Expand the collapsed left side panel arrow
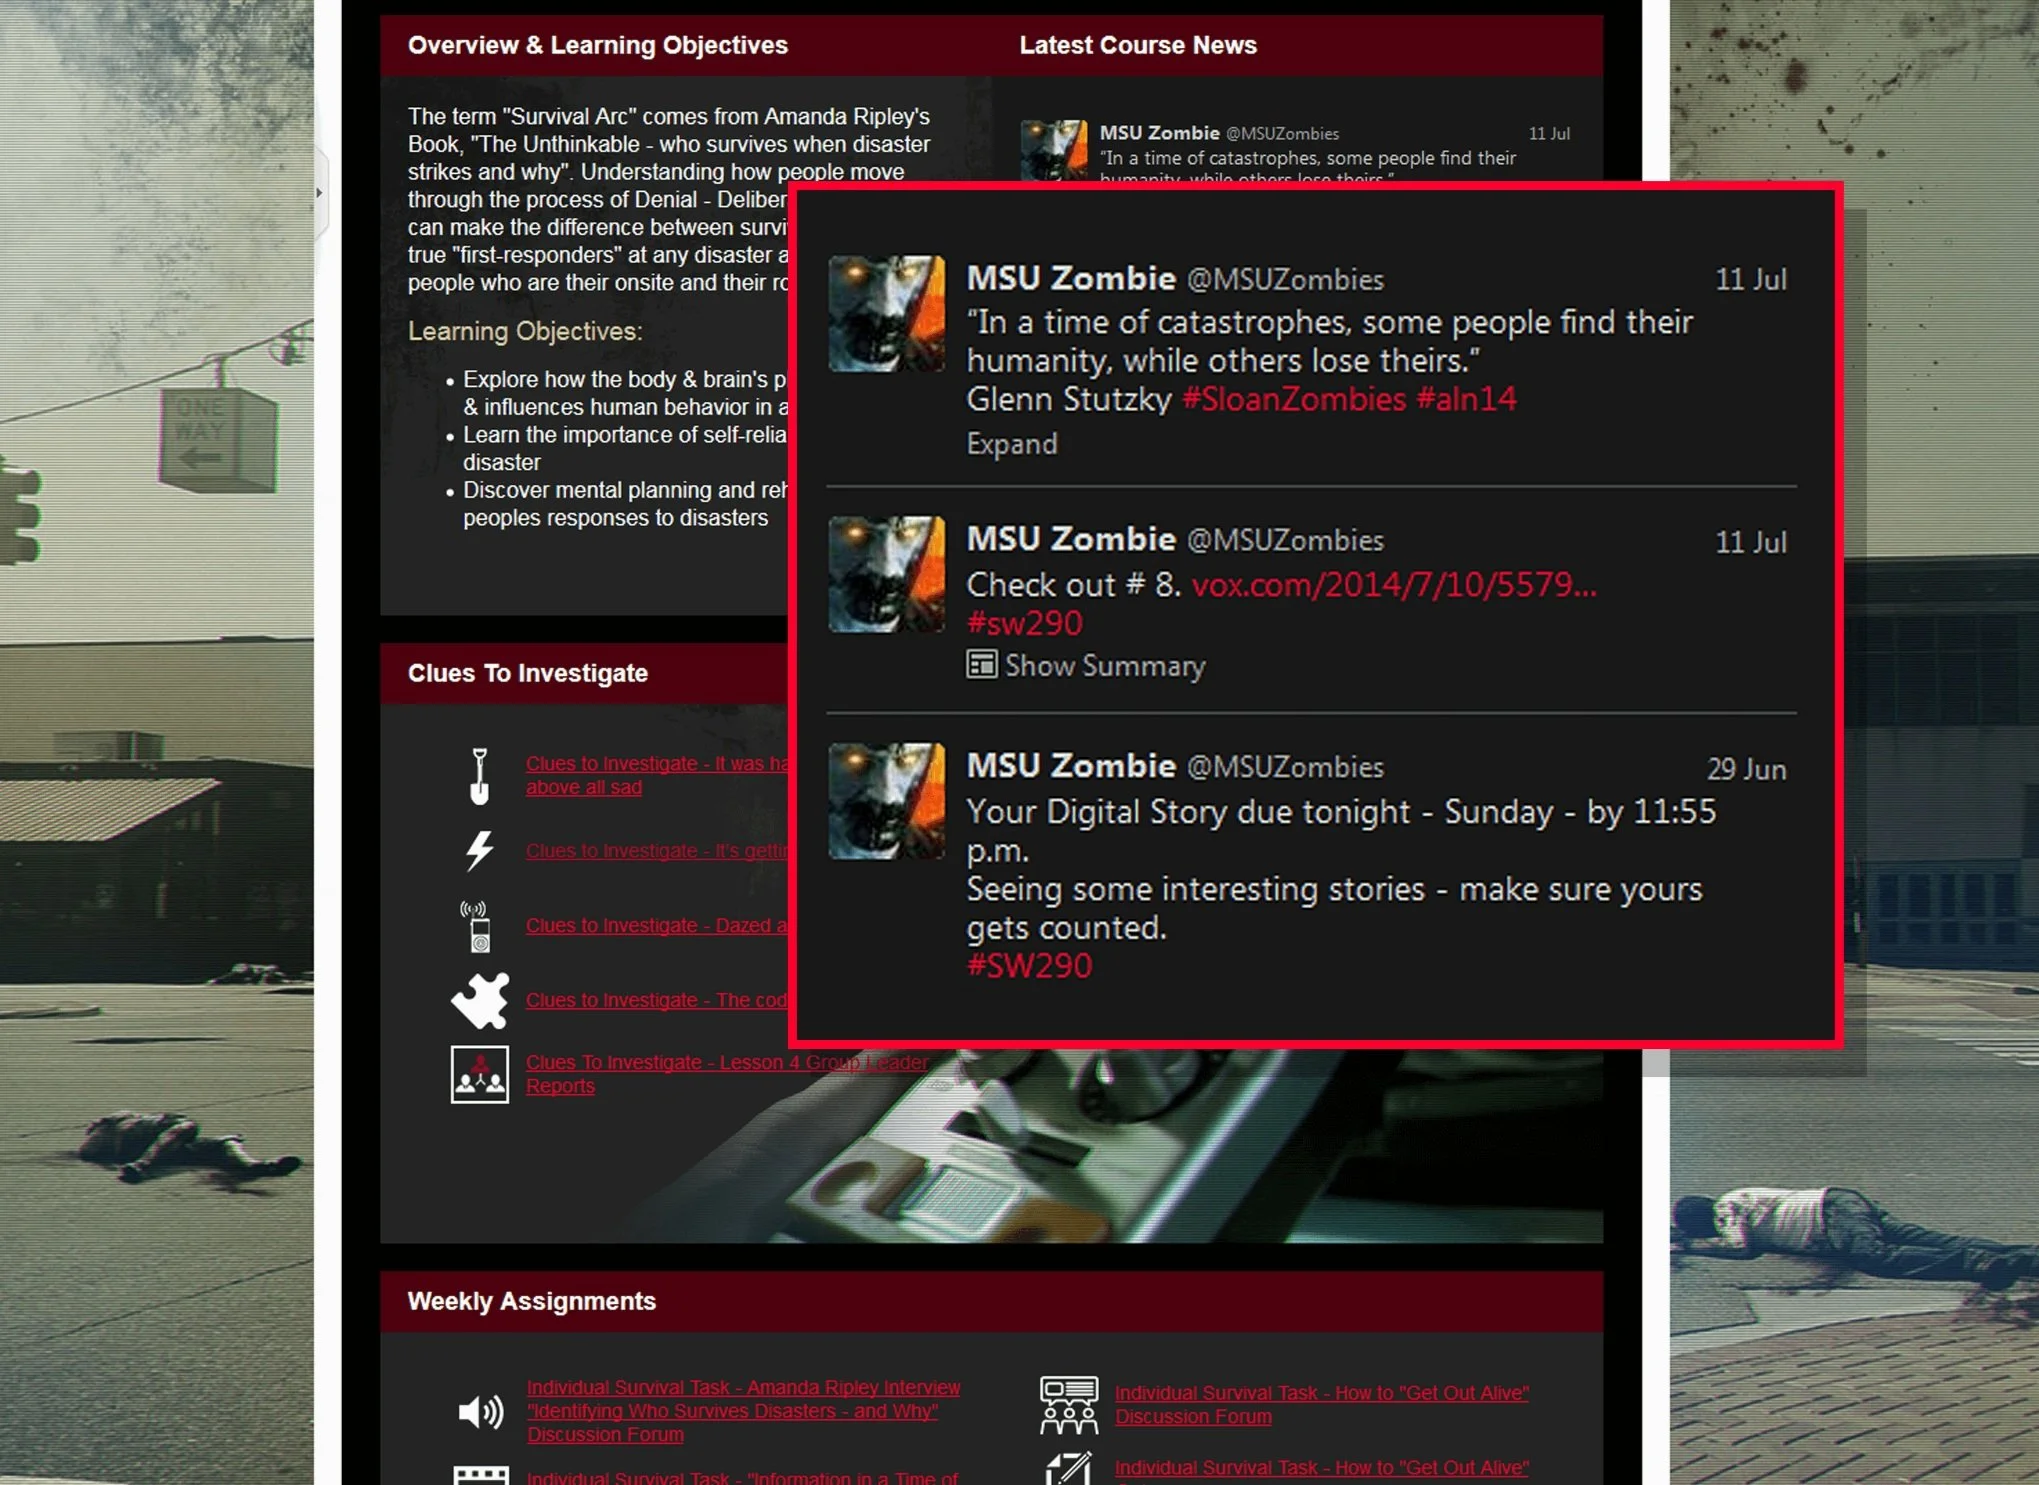 (x=319, y=192)
